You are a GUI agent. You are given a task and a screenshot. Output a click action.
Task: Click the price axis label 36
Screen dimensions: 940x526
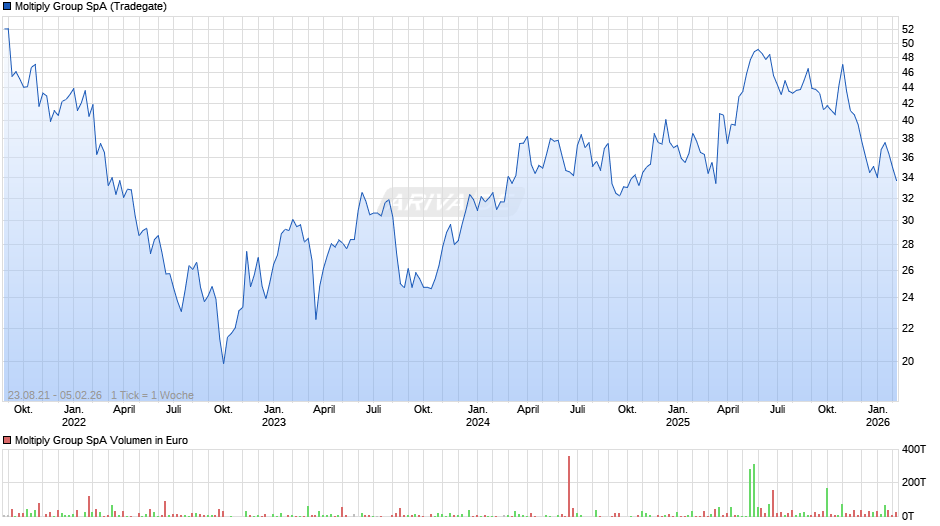tap(908, 158)
